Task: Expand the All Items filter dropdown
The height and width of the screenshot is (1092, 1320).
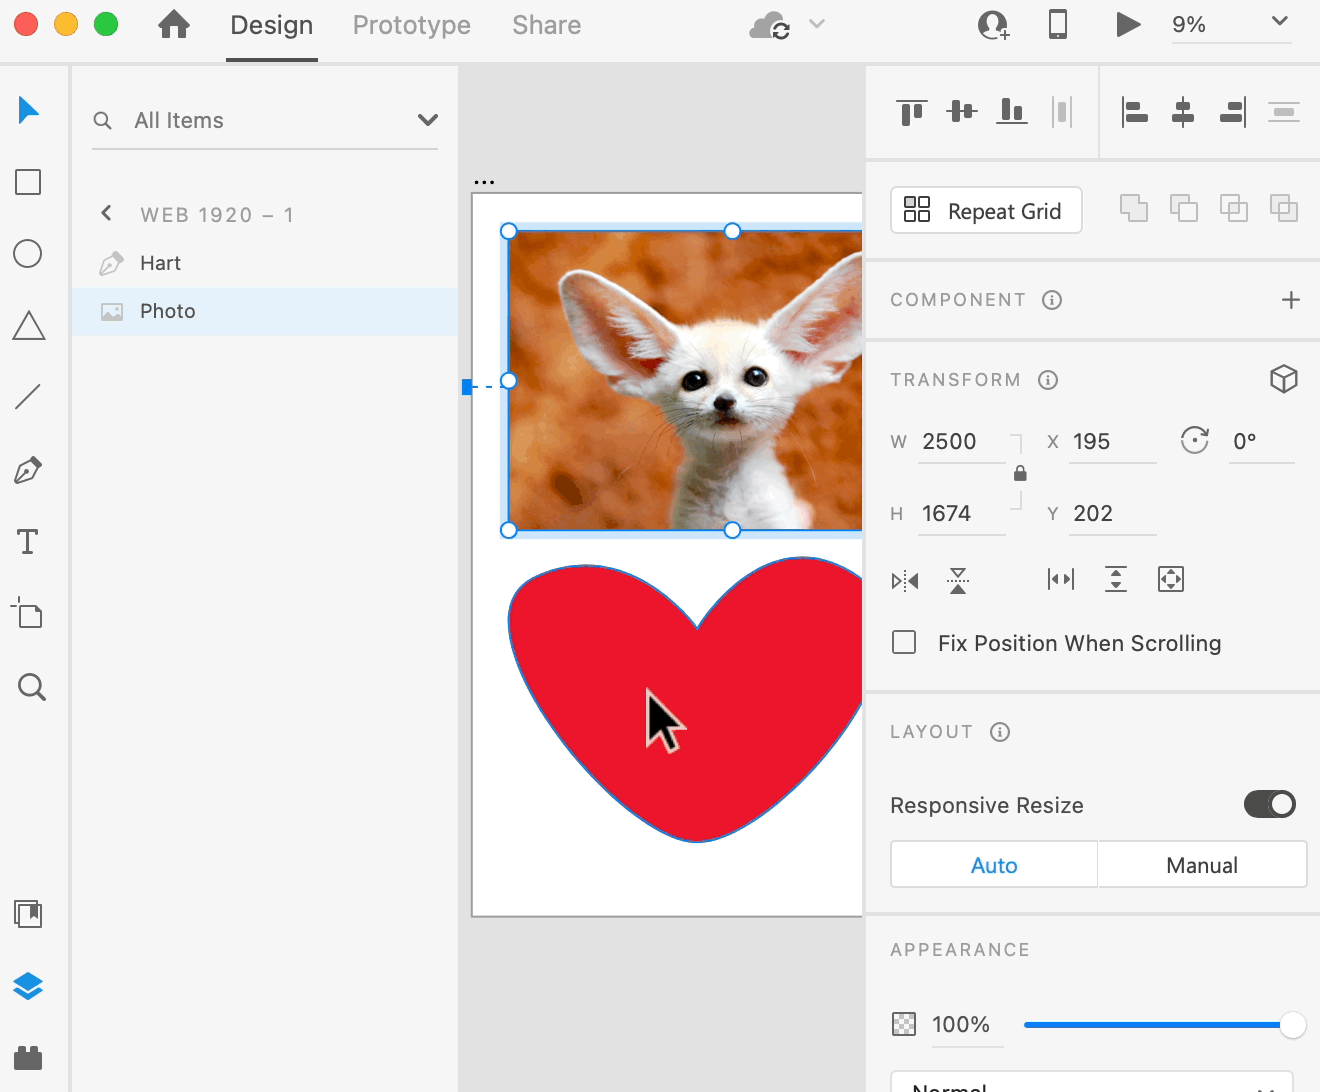Action: (x=428, y=120)
